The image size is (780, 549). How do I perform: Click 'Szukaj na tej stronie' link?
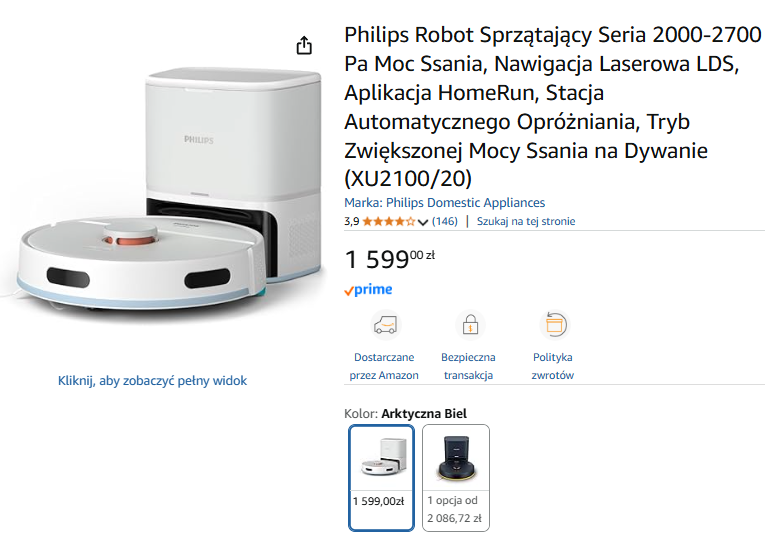tap(526, 221)
